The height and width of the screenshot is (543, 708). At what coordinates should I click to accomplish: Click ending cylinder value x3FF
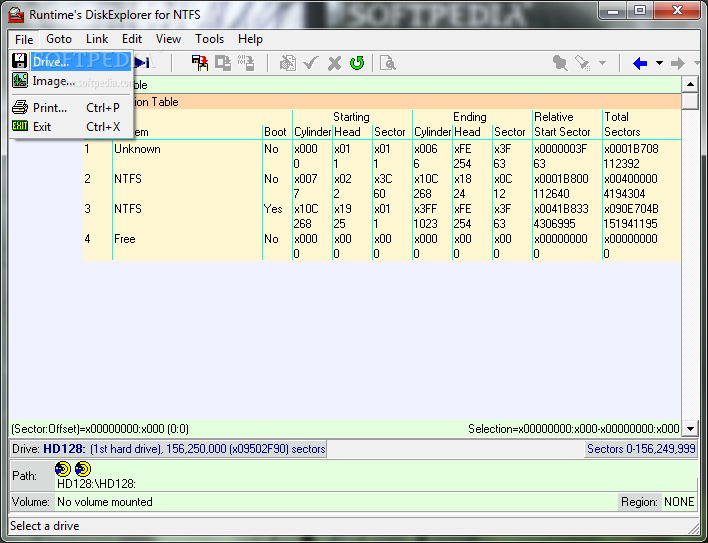[x=426, y=209]
